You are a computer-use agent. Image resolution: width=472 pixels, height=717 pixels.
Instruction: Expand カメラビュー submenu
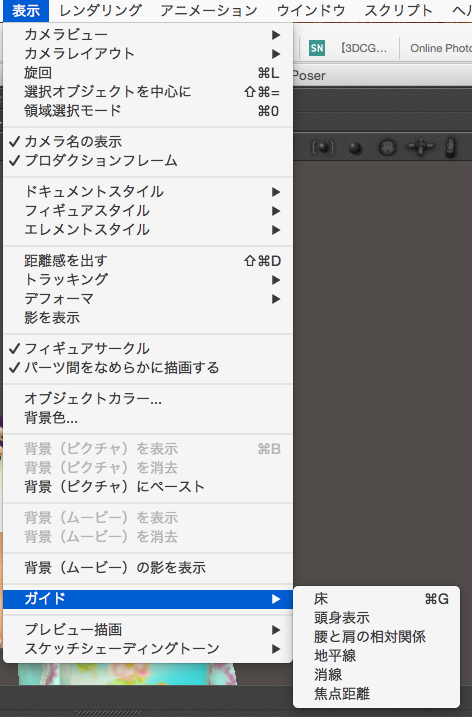click(x=148, y=35)
